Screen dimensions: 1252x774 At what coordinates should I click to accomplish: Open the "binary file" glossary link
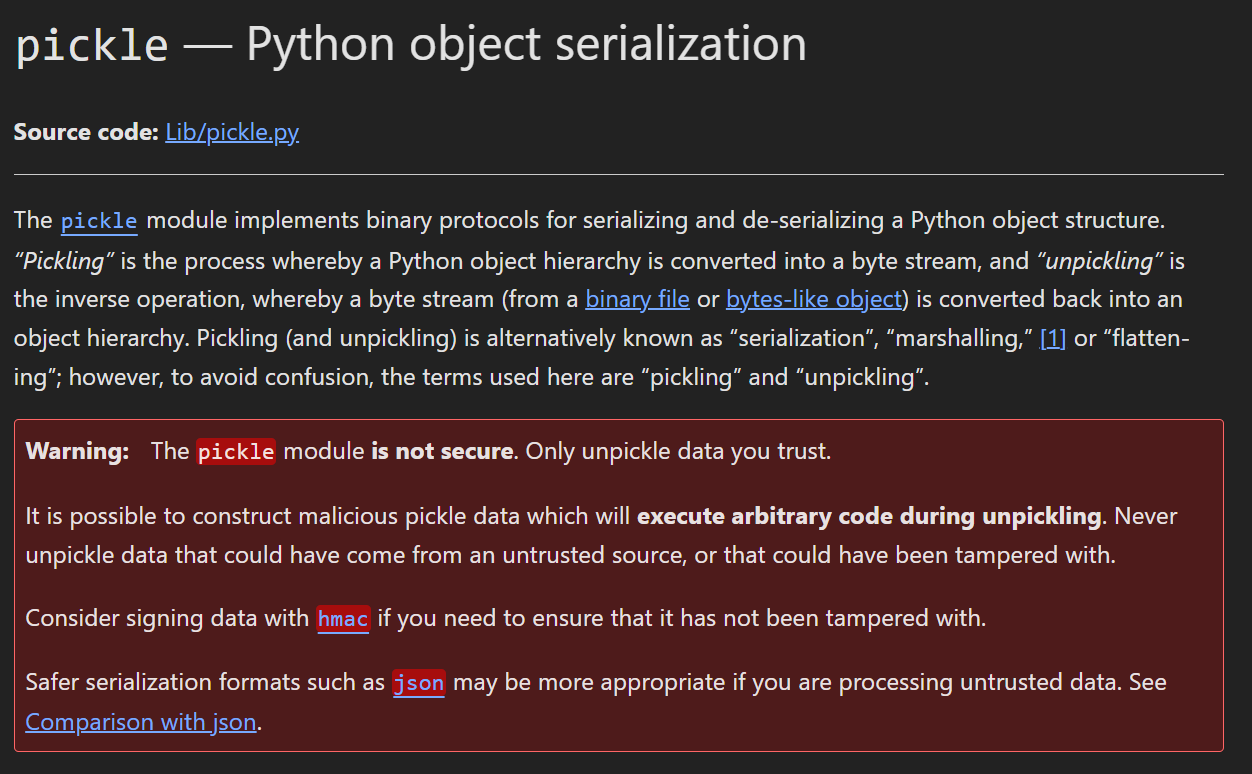[637, 299]
